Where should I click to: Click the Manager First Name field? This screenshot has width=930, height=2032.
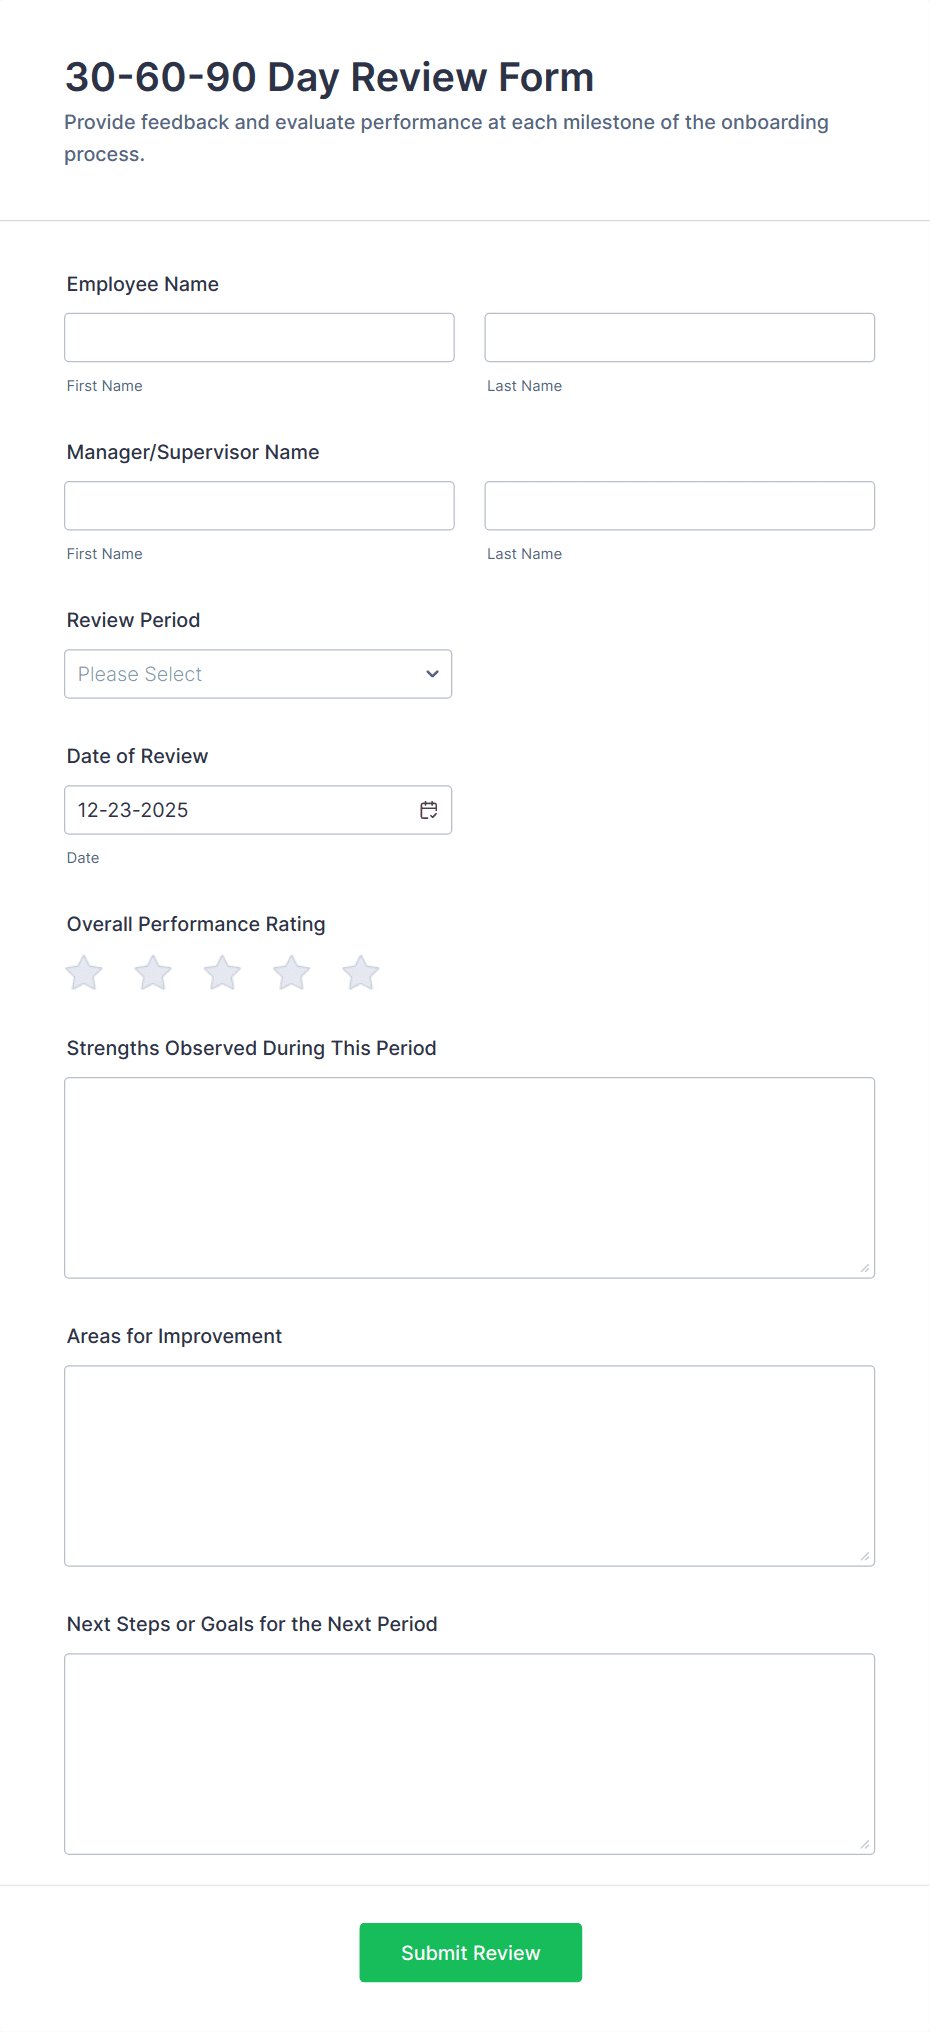(259, 505)
